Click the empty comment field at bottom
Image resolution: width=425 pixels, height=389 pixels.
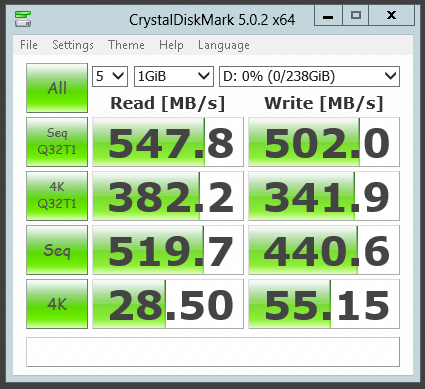tap(213, 352)
